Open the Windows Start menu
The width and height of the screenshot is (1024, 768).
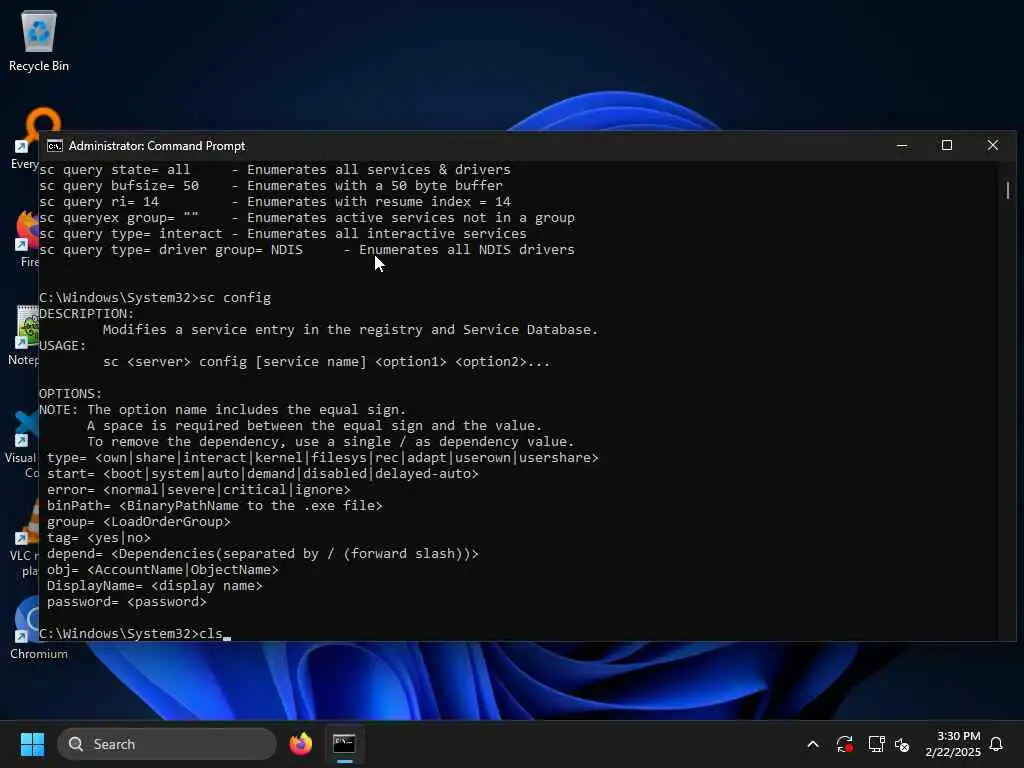(32, 744)
